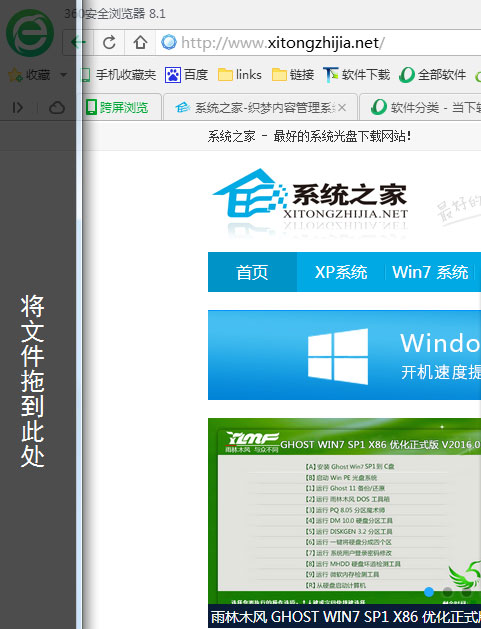481x629 pixels.
Task: Open the home page icon
Action: click(140, 42)
